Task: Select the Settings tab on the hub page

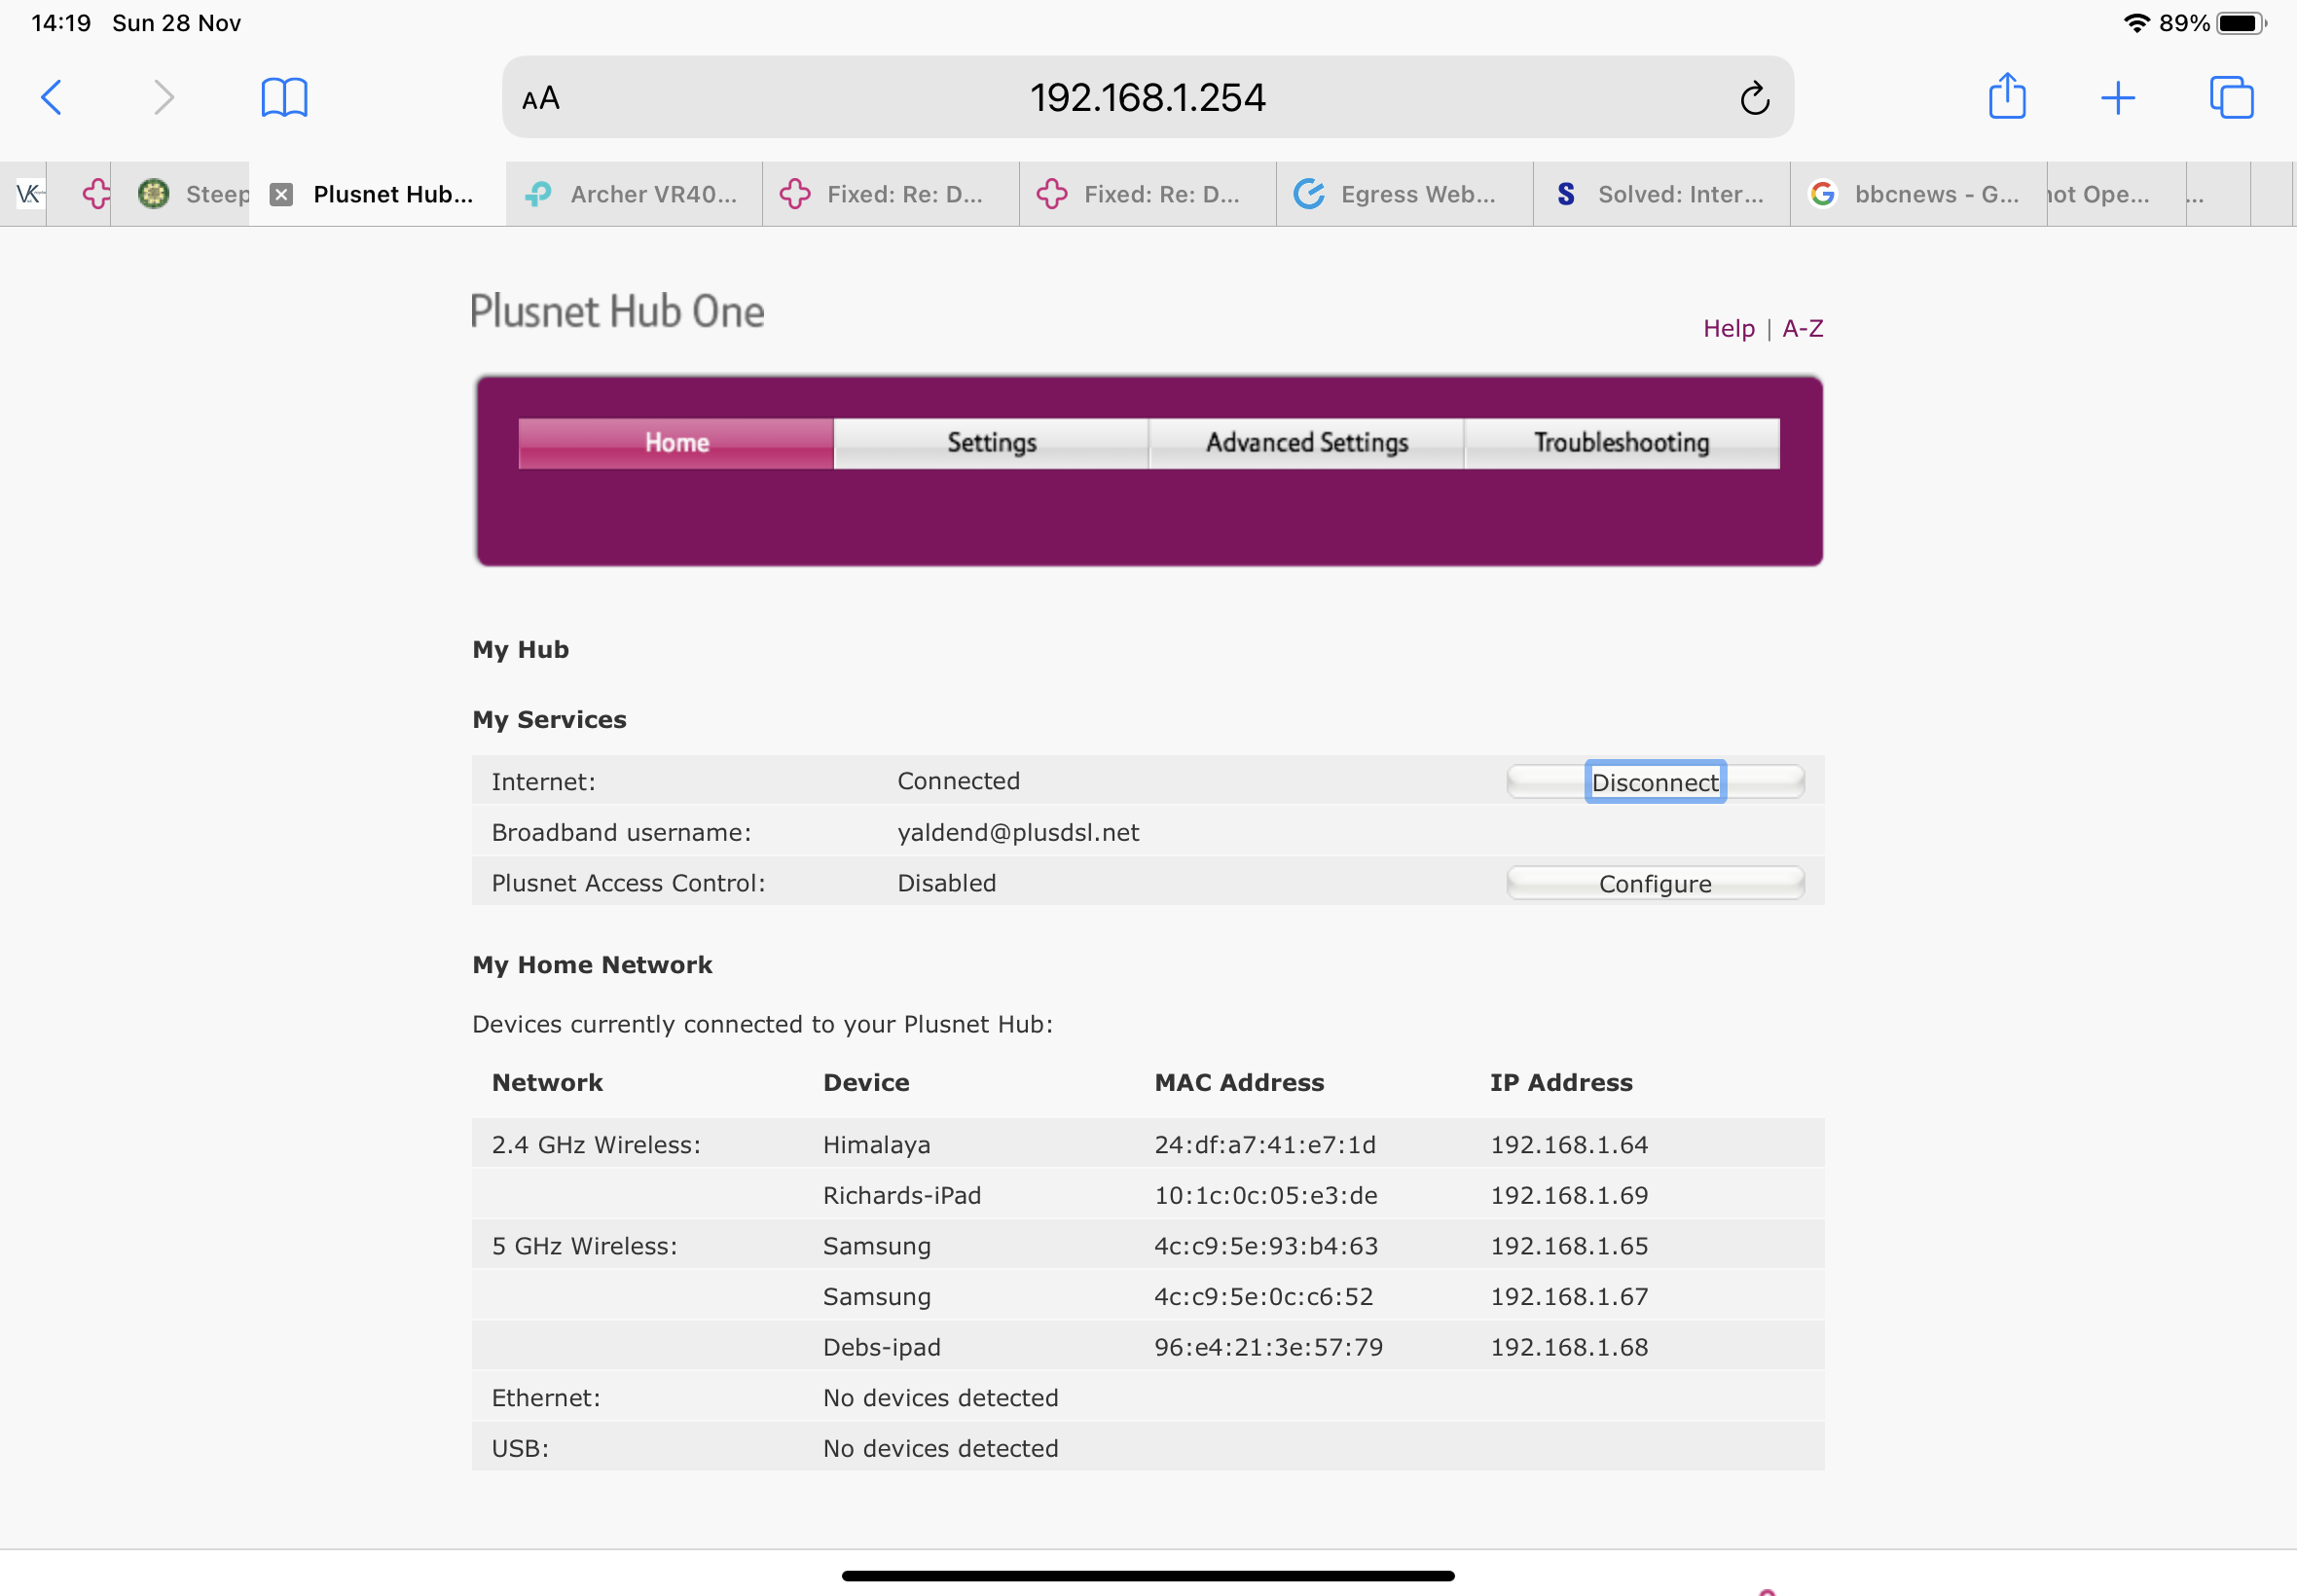Action: point(991,442)
